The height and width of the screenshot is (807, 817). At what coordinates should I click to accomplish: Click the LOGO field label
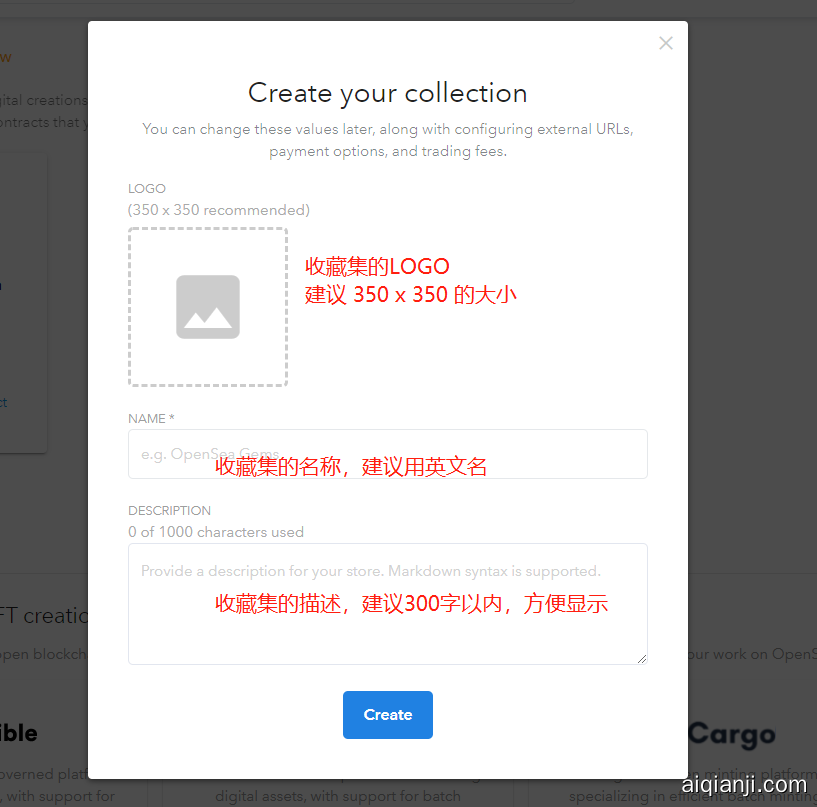point(147,189)
